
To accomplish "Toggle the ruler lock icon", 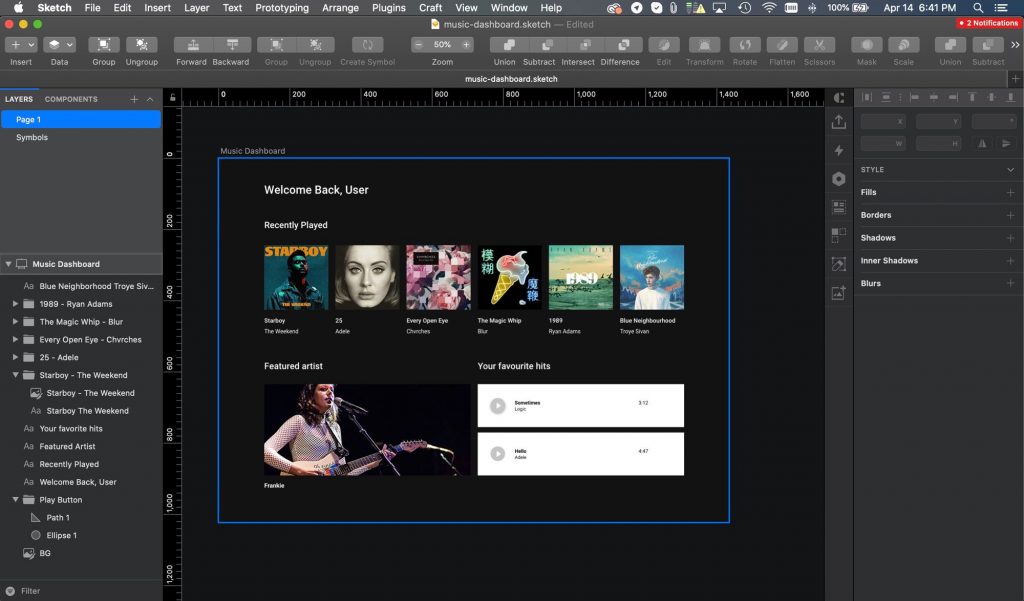I will click(172, 98).
